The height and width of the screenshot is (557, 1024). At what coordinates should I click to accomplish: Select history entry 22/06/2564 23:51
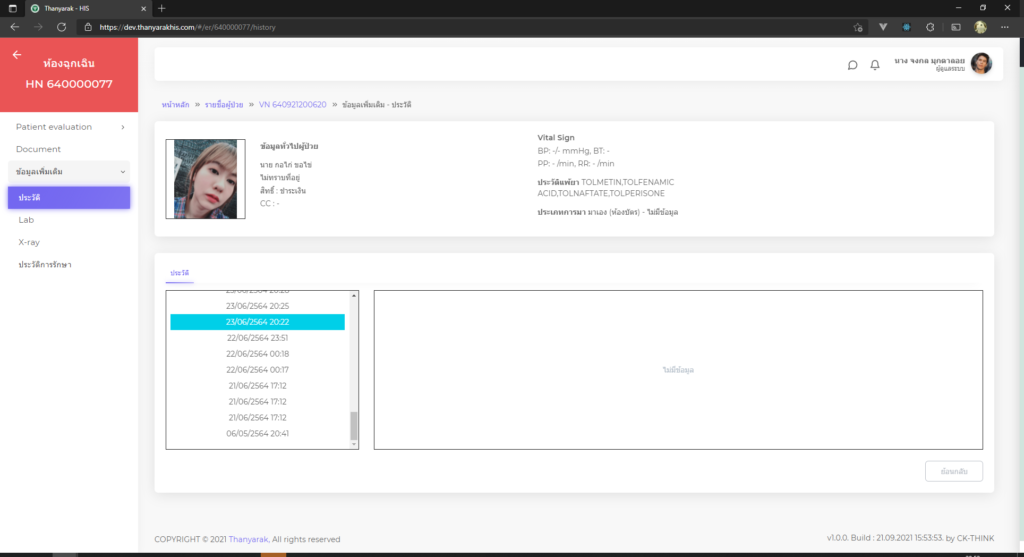coord(257,338)
